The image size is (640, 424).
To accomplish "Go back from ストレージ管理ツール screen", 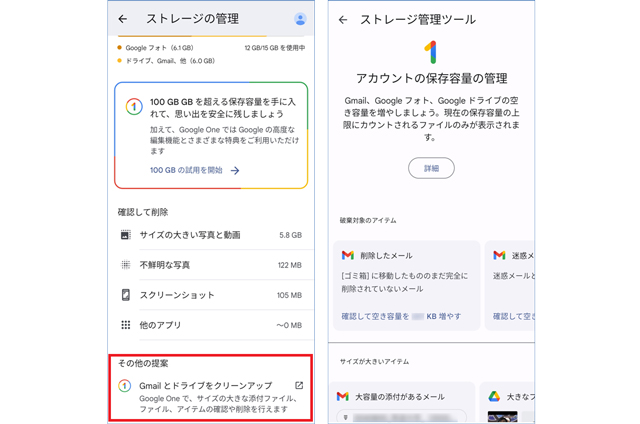I will [343, 20].
